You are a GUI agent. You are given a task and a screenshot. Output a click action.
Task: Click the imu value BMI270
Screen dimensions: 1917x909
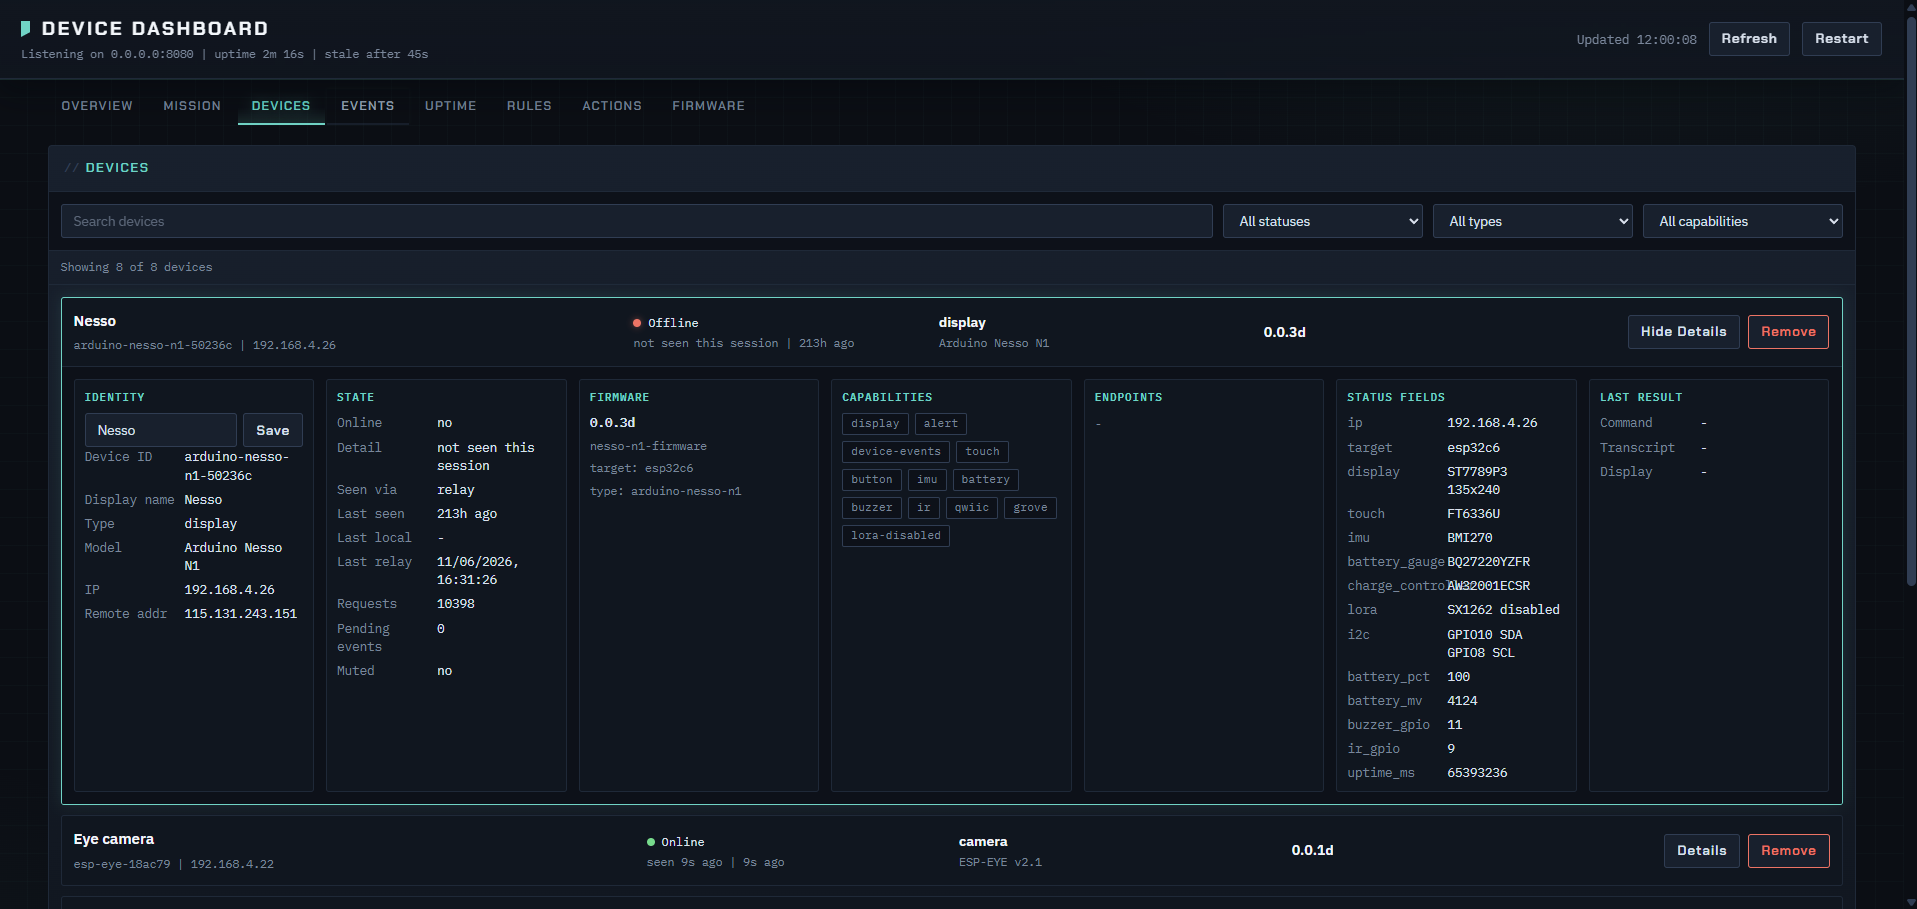click(x=1470, y=538)
